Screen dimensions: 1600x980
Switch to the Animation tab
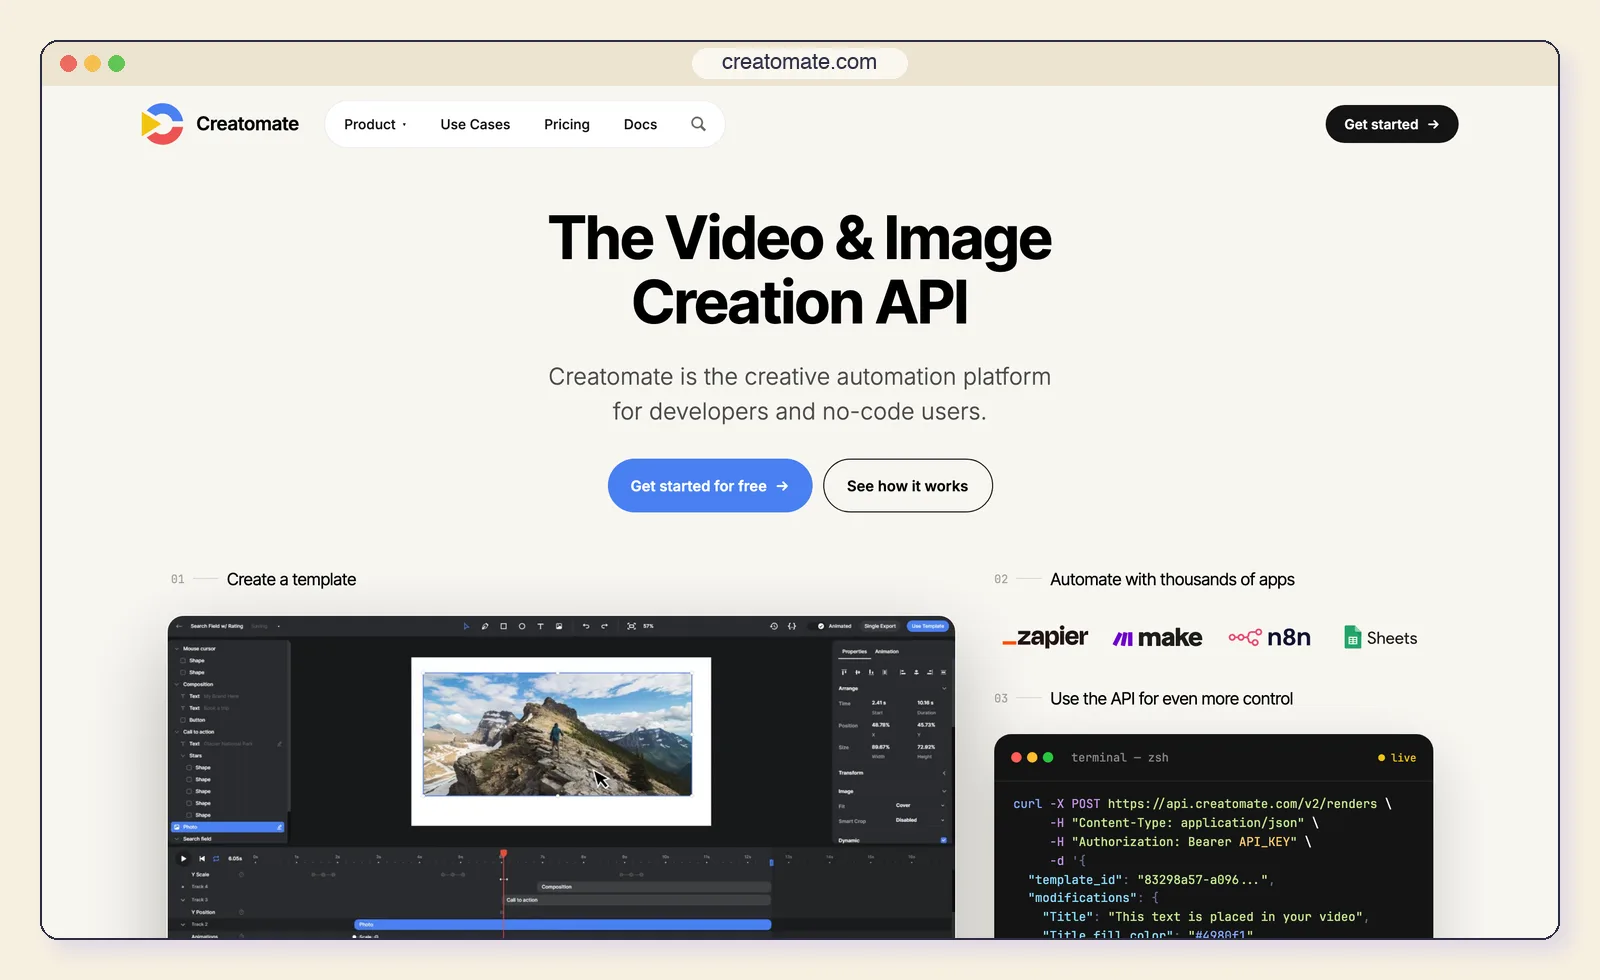(887, 651)
